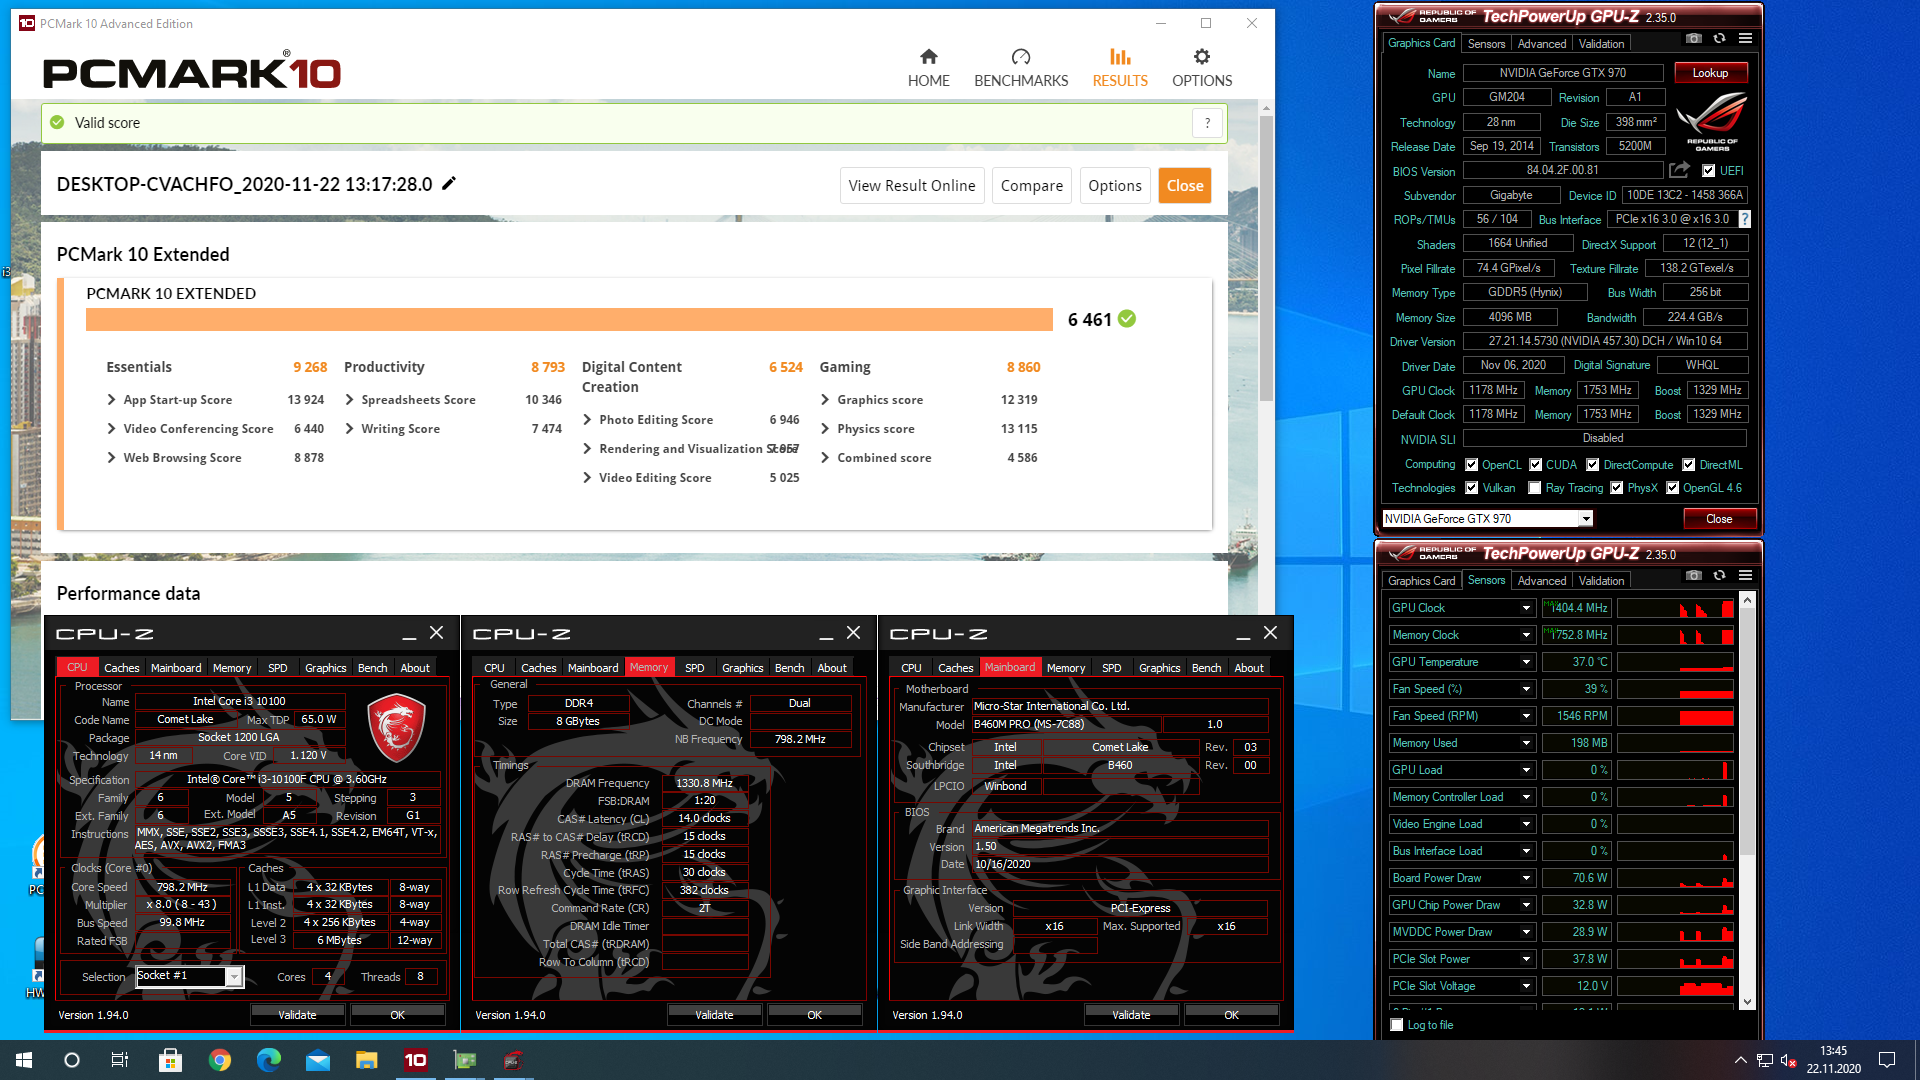Click the Fan Speed (RPM) sensor graph
The image size is (1920, 1080).
(x=1675, y=716)
